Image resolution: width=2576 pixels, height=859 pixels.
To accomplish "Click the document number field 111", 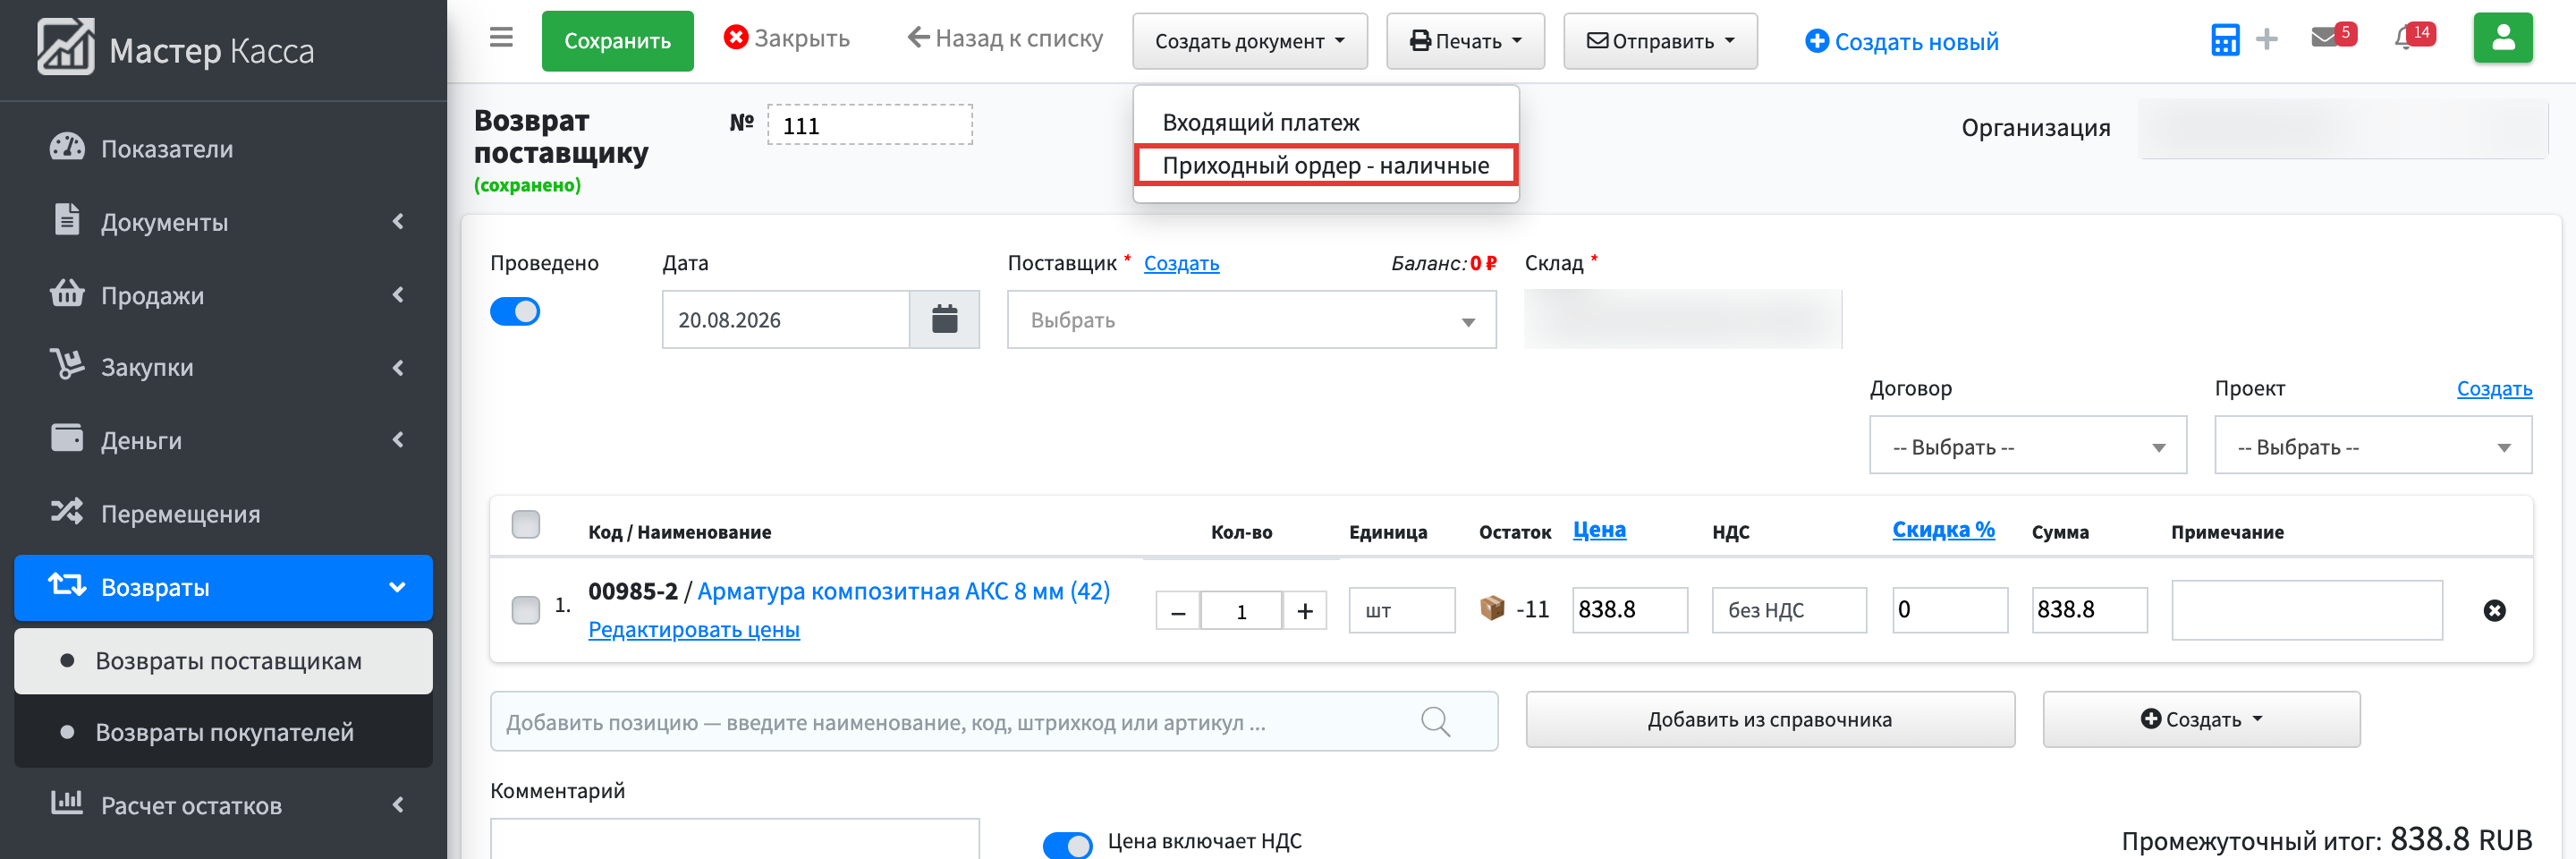I will click(869, 125).
